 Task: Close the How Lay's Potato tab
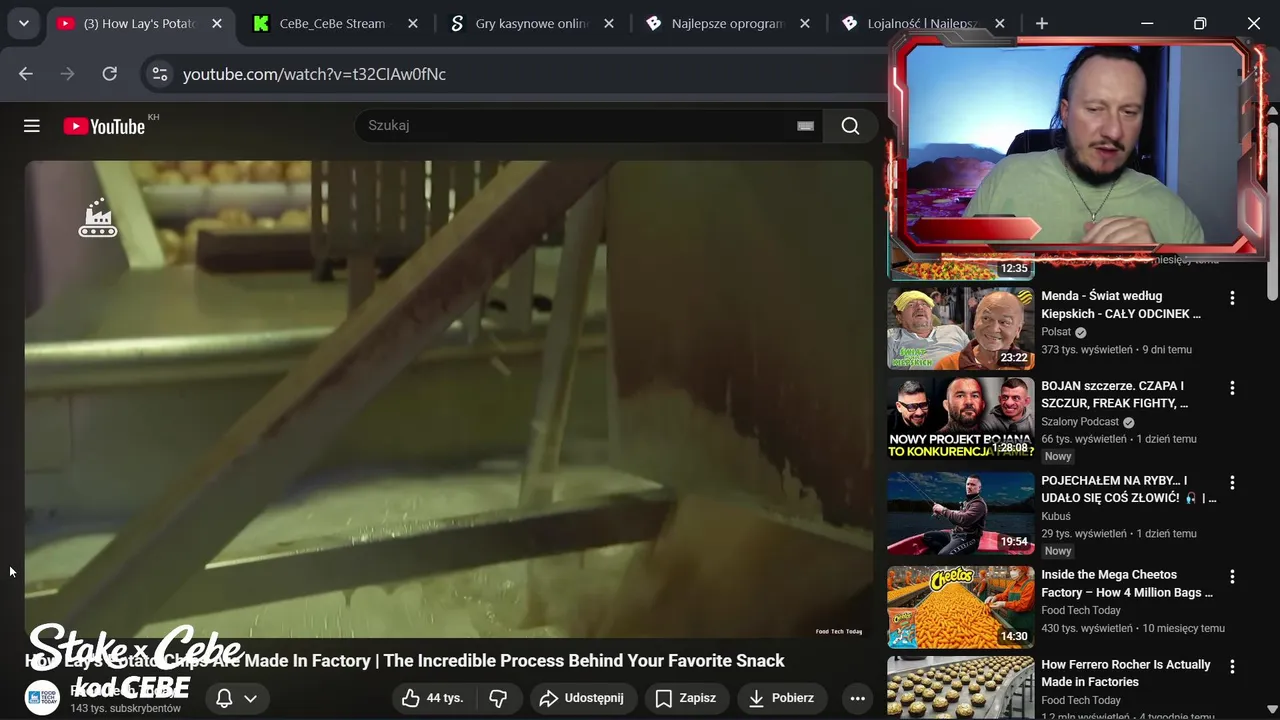coord(217,23)
